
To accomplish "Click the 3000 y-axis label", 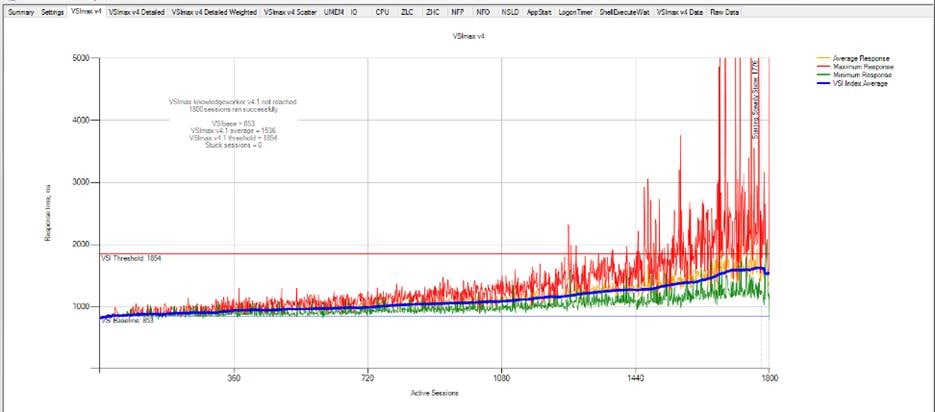I will click(x=82, y=182).
